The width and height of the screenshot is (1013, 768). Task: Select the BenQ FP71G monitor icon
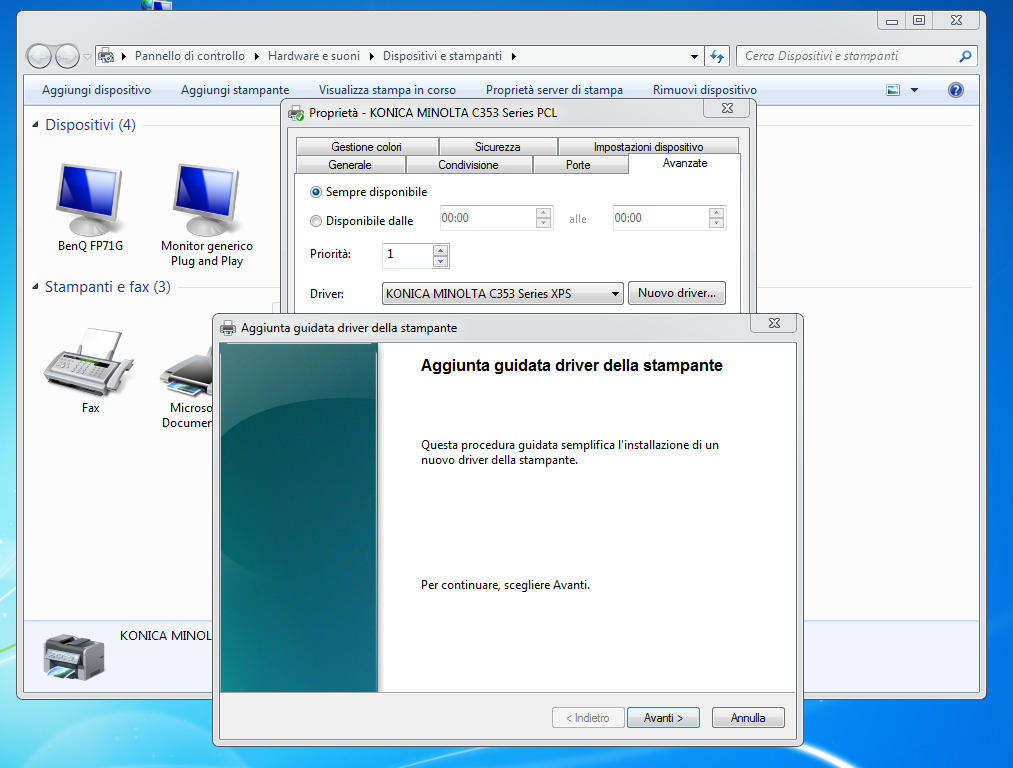pyautogui.click(x=90, y=201)
